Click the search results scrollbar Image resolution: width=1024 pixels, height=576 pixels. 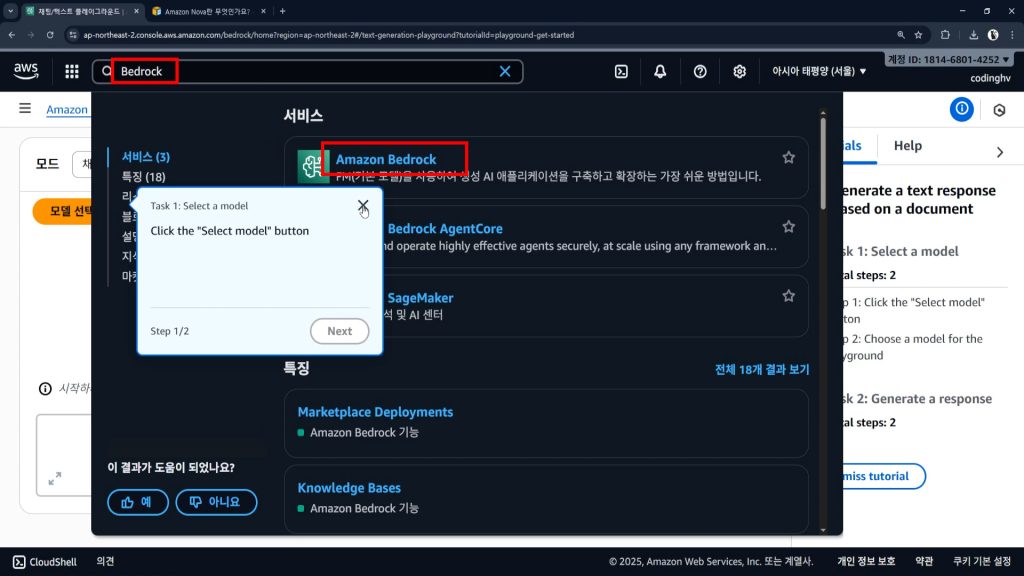[823, 163]
